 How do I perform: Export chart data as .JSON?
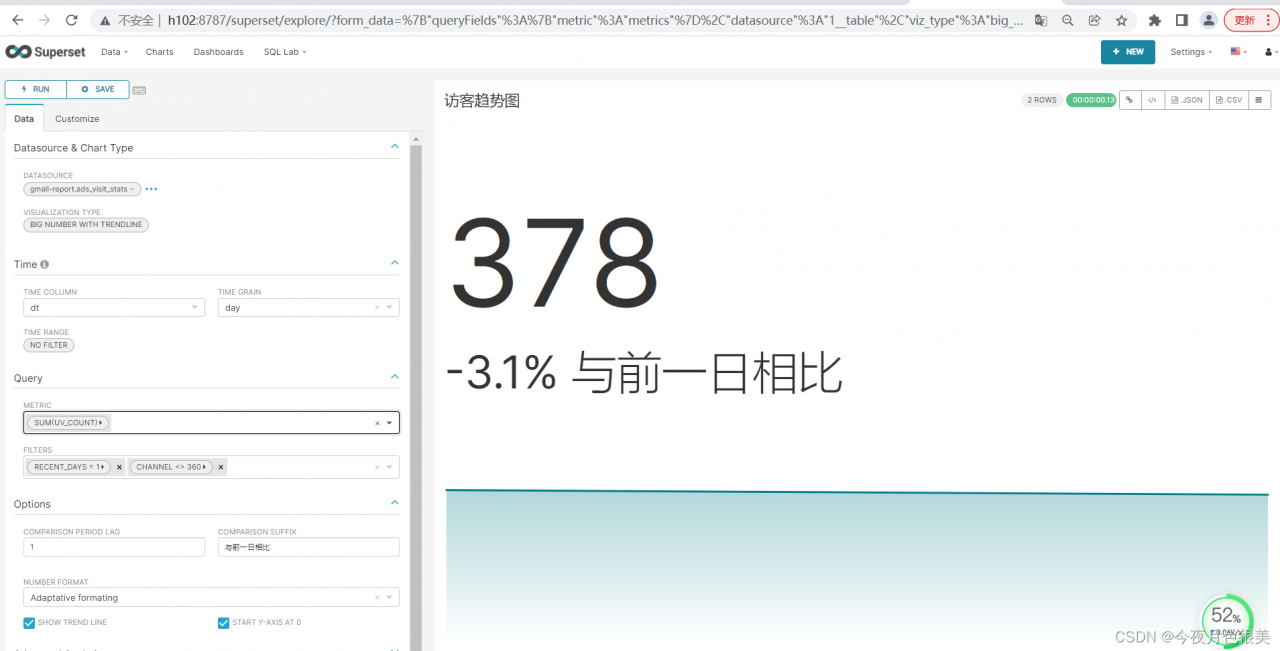(1186, 99)
